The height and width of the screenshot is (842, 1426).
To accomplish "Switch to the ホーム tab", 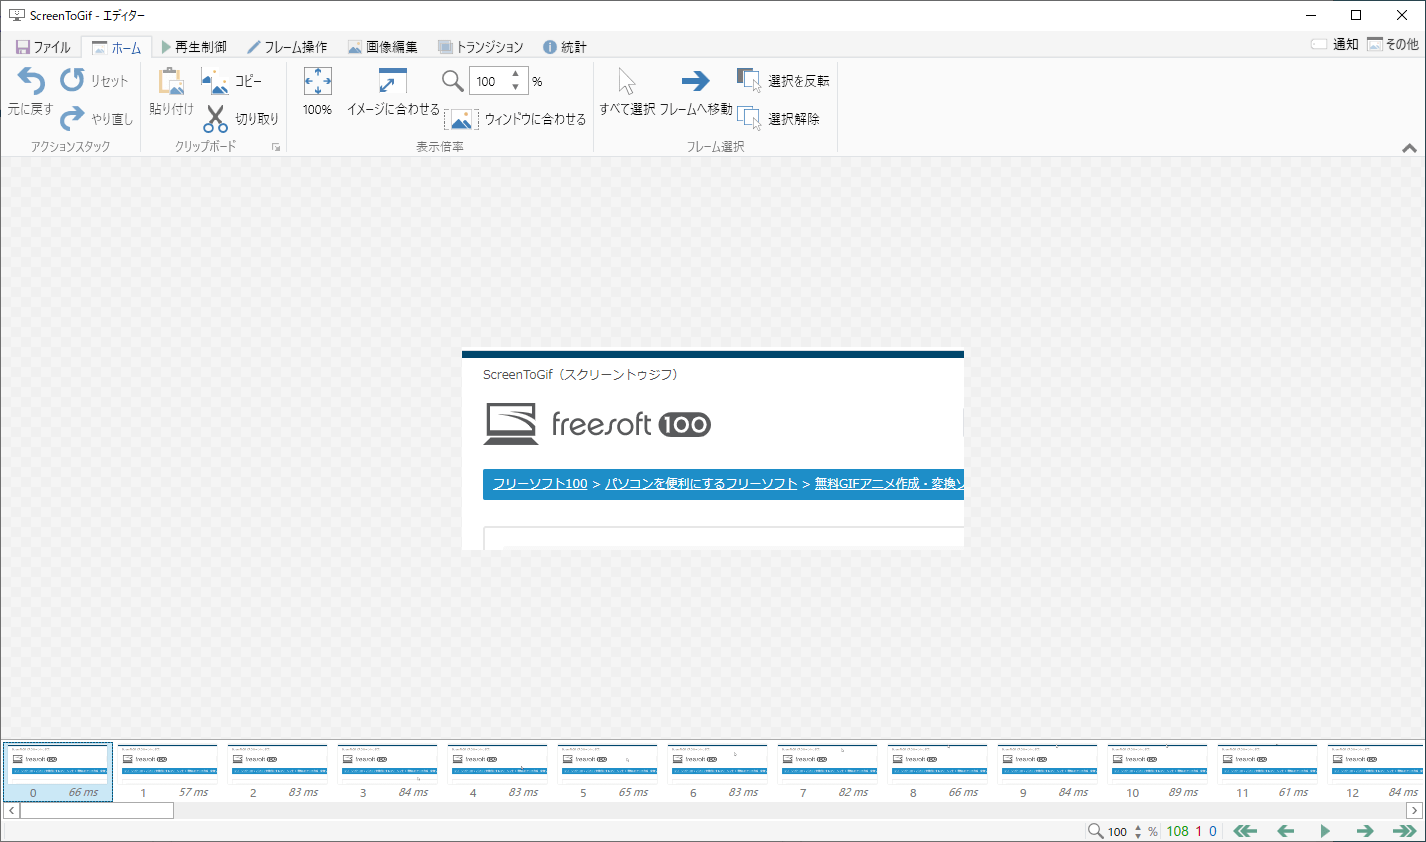I will (117, 47).
